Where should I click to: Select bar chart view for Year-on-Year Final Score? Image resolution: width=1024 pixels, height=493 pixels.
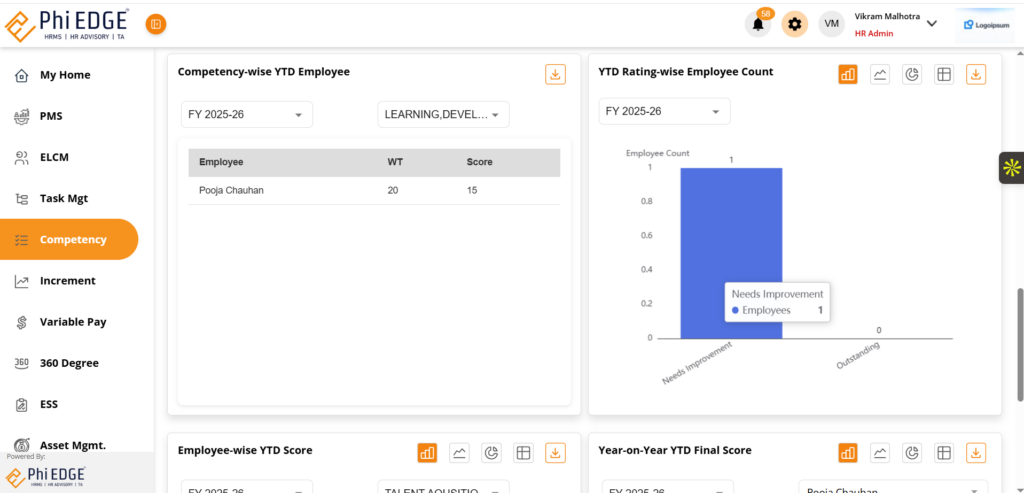[x=848, y=453]
